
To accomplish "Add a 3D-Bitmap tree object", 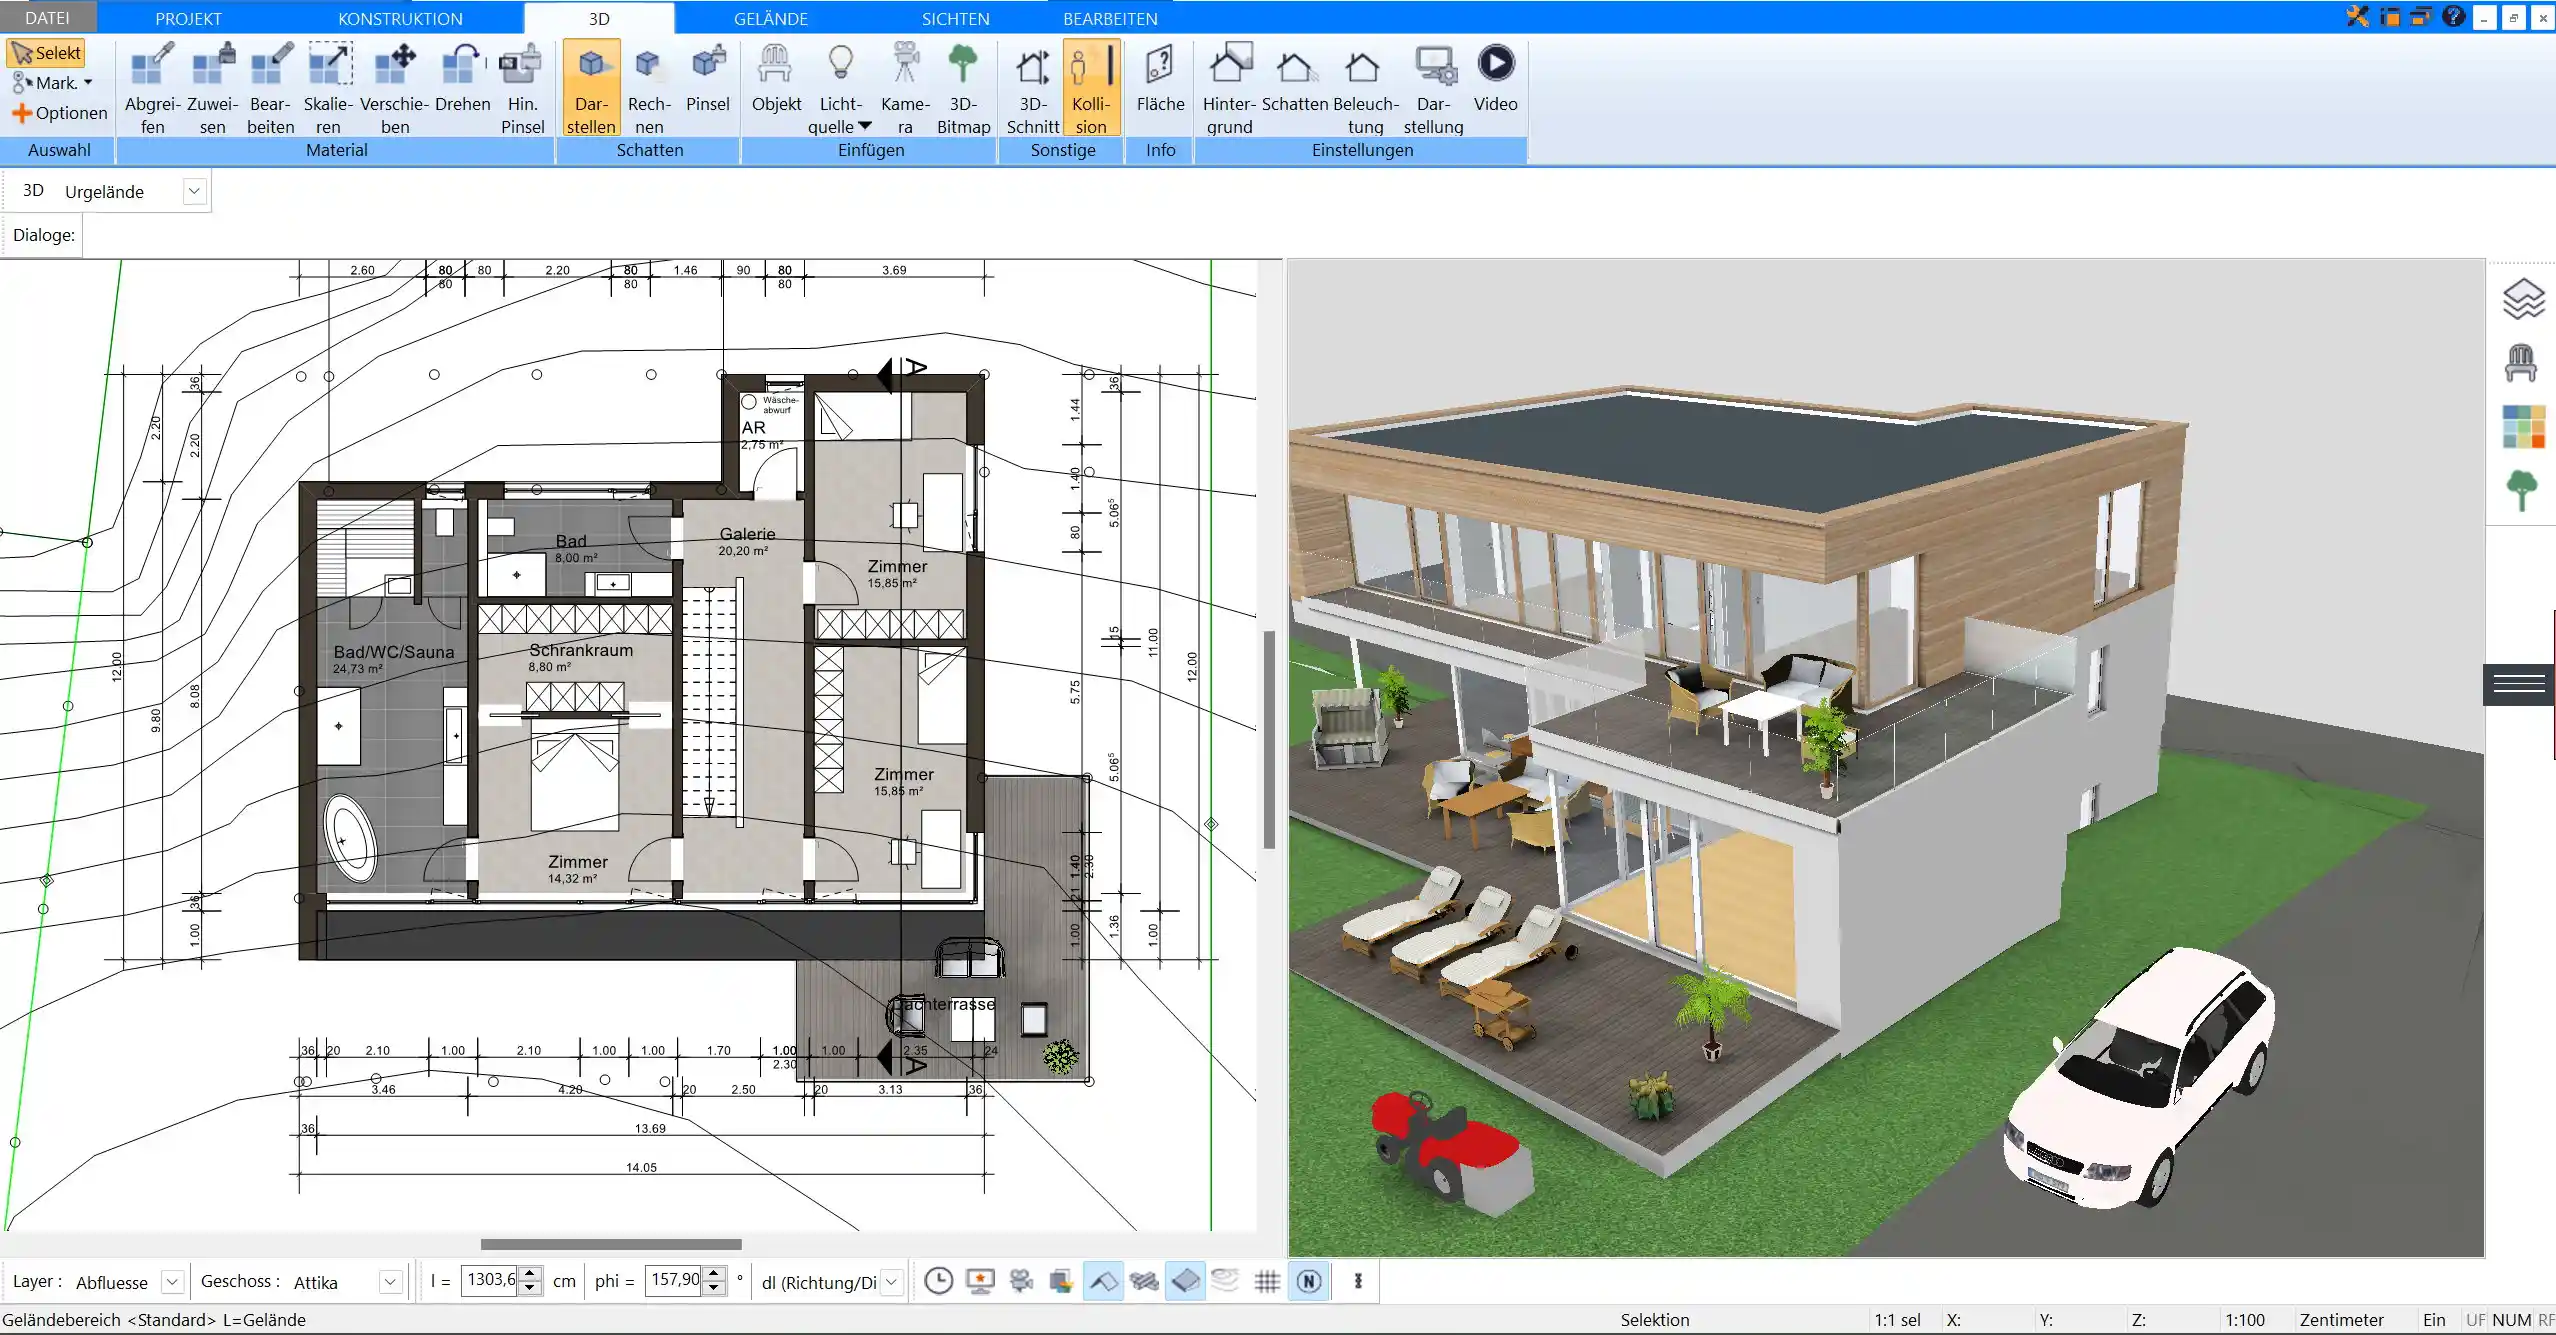I will click(963, 88).
